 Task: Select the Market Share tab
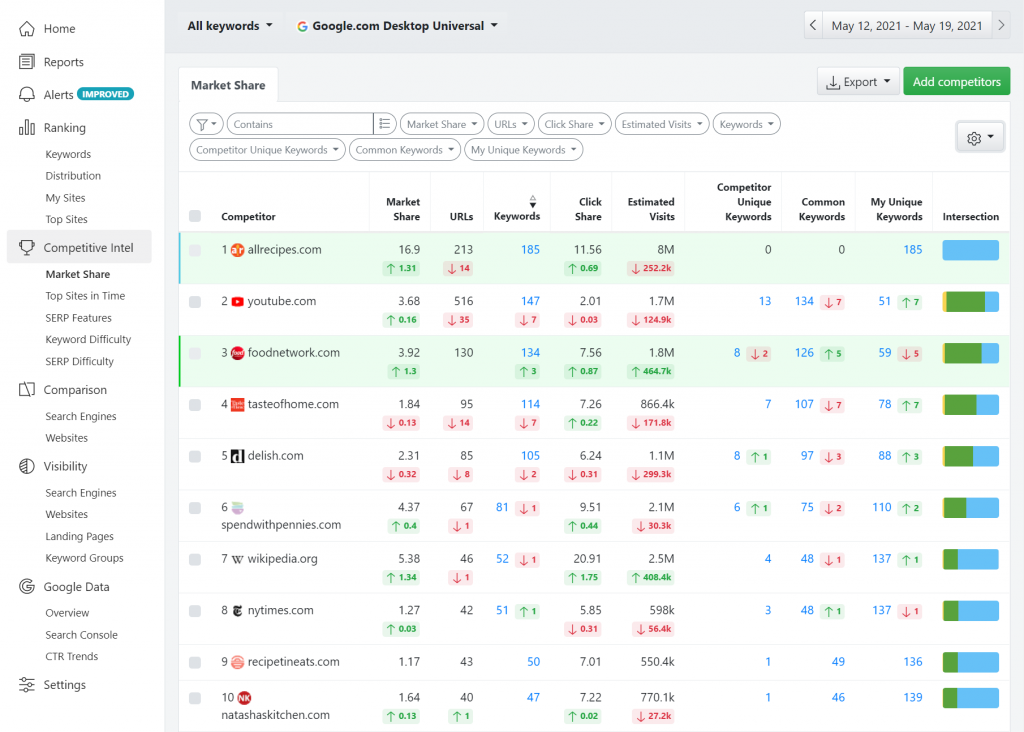pos(228,86)
